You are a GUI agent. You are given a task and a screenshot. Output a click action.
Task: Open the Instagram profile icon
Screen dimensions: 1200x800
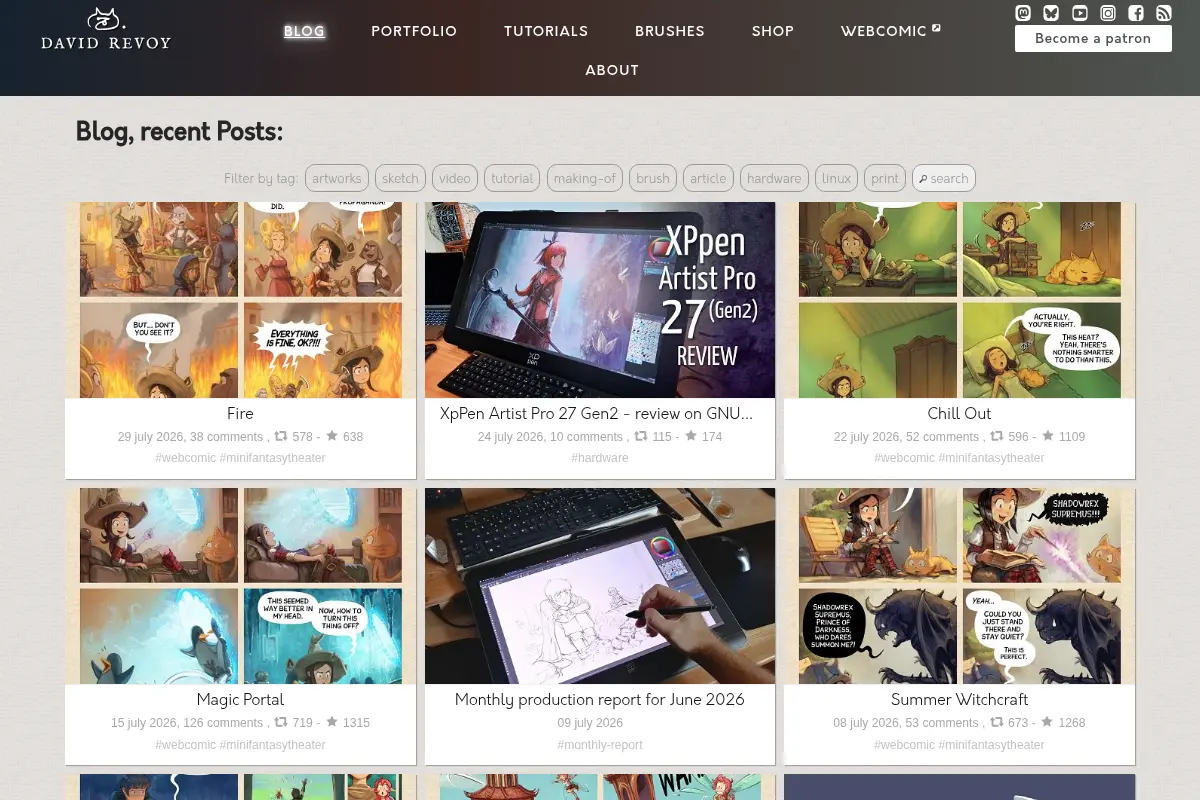coord(1108,13)
